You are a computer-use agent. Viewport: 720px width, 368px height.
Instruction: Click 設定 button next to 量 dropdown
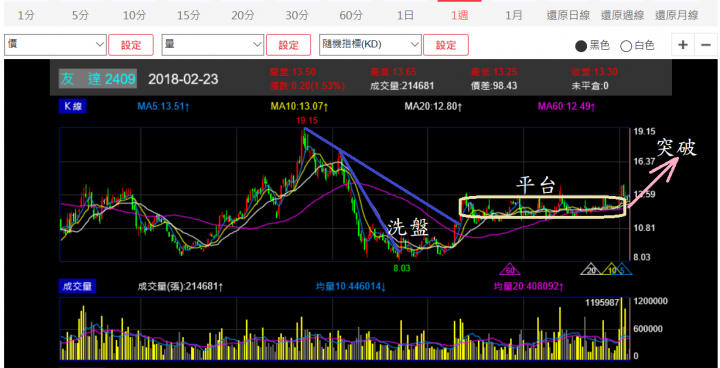(288, 45)
